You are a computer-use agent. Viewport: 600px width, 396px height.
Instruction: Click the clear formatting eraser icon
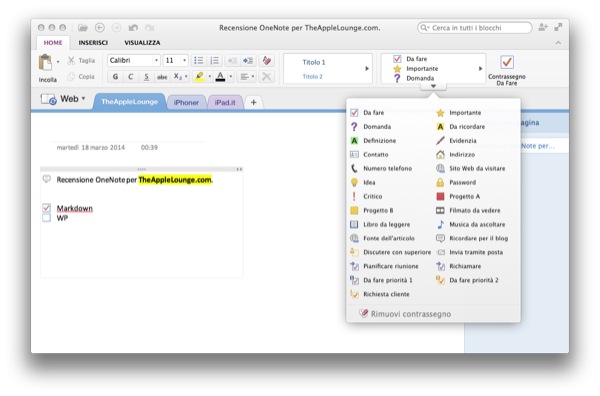click(266, 60)
